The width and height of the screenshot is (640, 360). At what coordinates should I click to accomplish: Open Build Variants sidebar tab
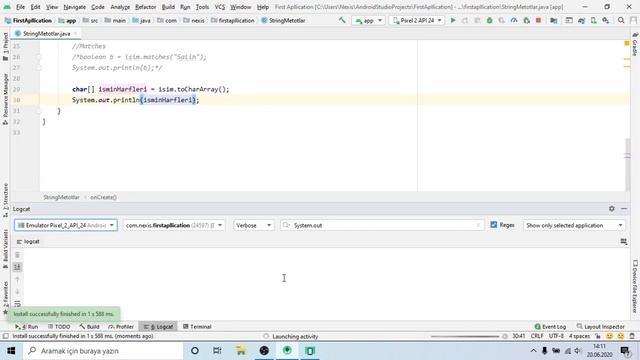[5, 249]
